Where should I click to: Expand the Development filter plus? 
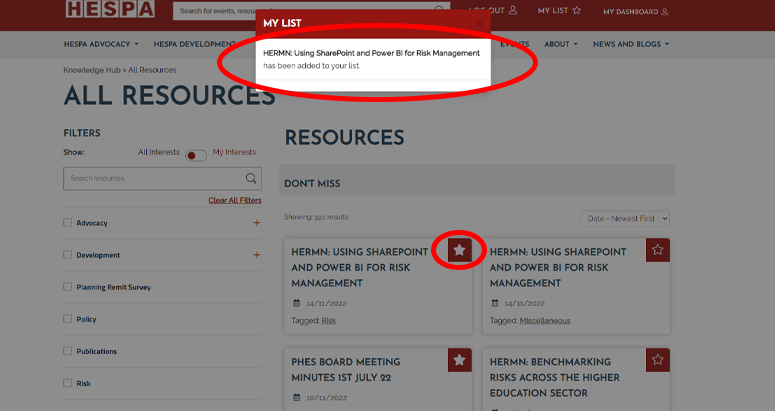point(257,255)
